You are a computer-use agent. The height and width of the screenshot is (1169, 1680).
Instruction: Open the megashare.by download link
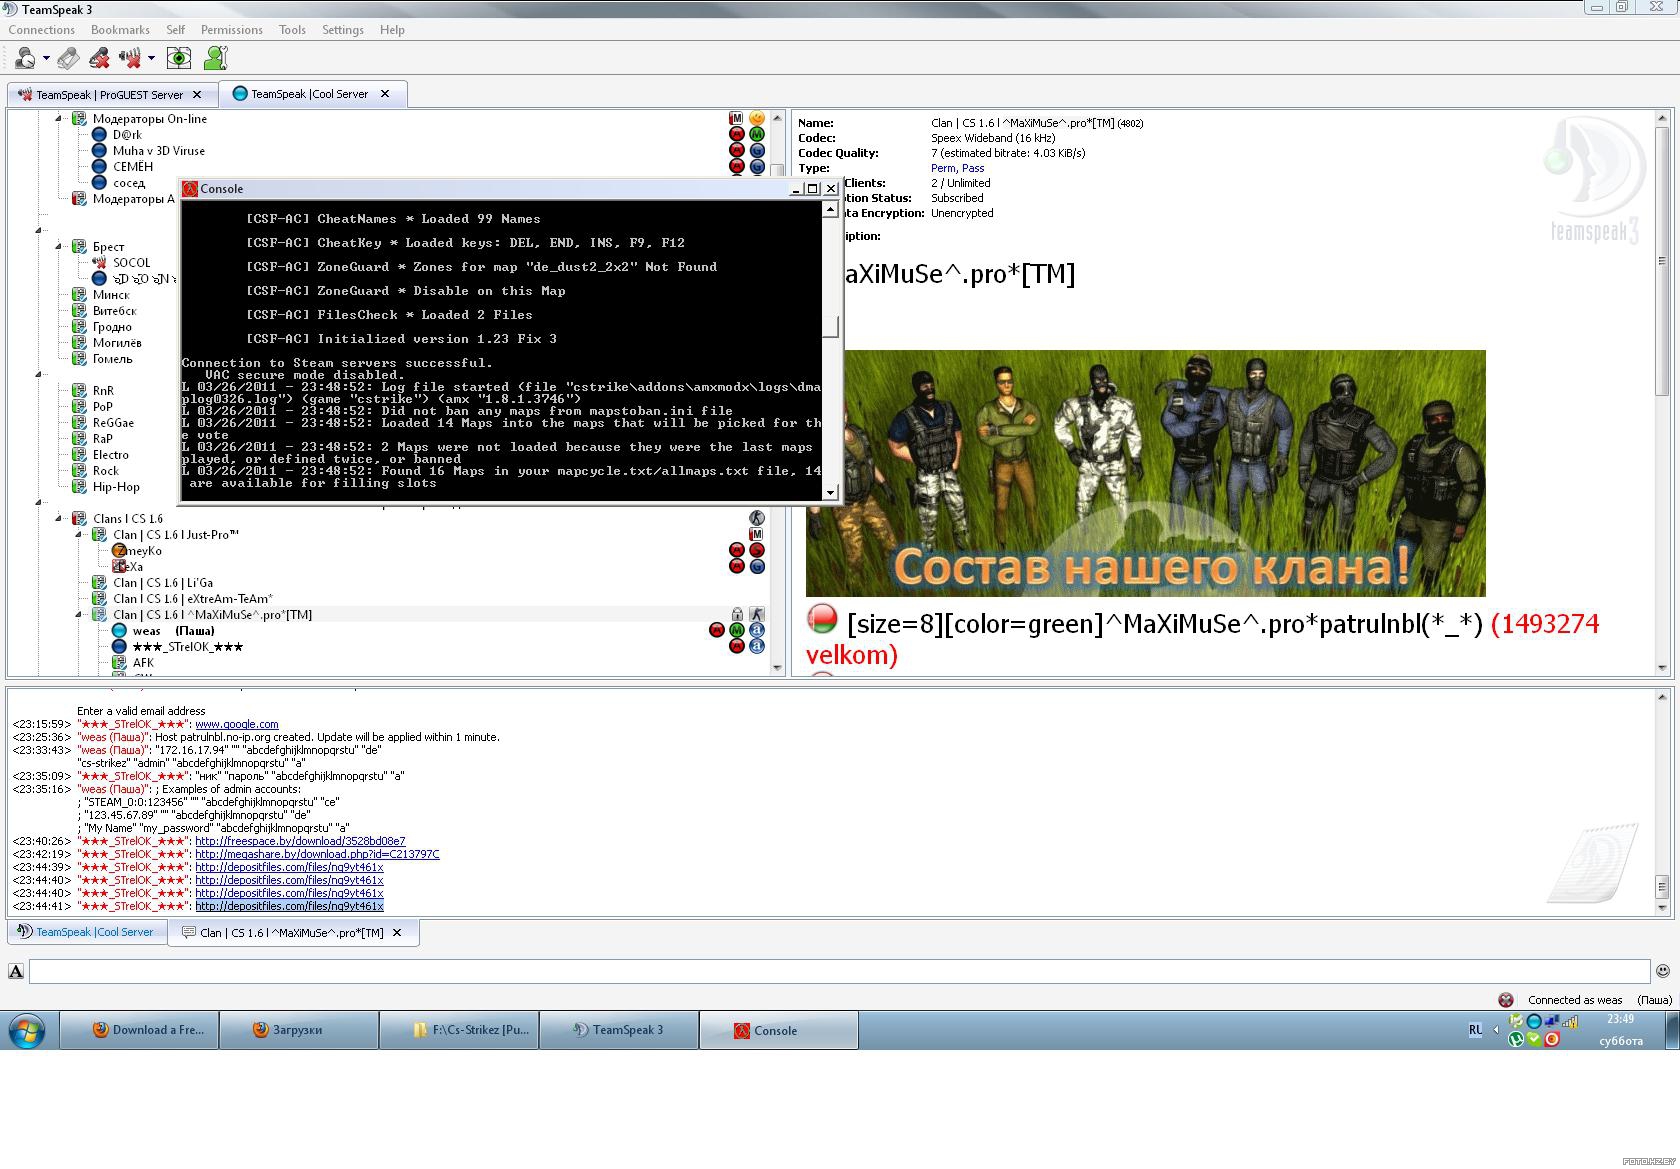coord(317,855)
